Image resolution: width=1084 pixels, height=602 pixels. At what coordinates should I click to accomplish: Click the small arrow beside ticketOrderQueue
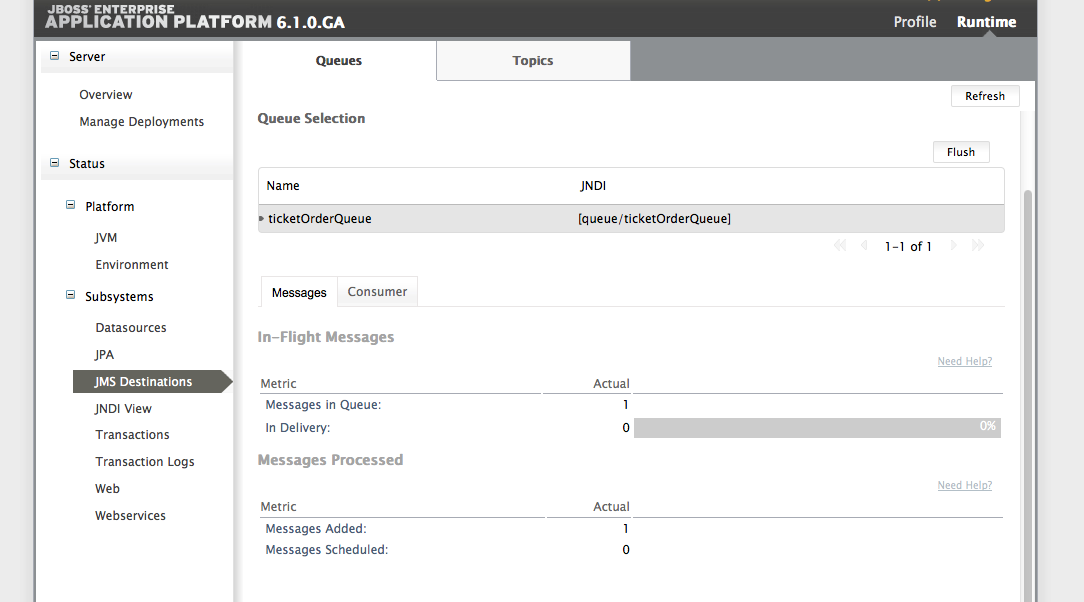tap(260, 218)
